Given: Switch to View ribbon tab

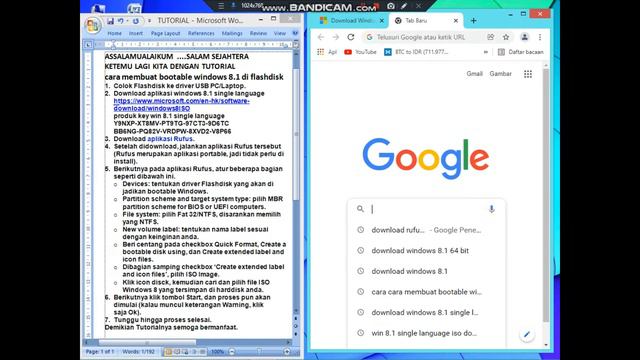Looking at the screenshot, I should pos(280,33).
